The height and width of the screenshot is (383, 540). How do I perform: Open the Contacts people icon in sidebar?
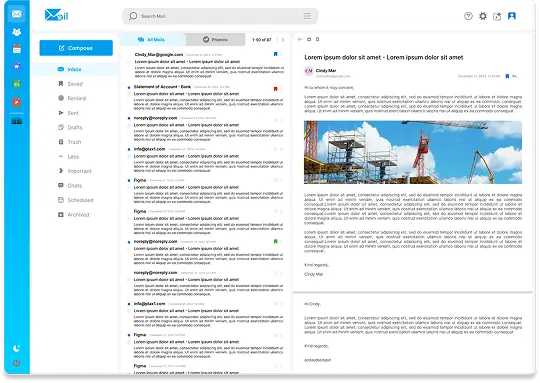(x=17, y=32)
